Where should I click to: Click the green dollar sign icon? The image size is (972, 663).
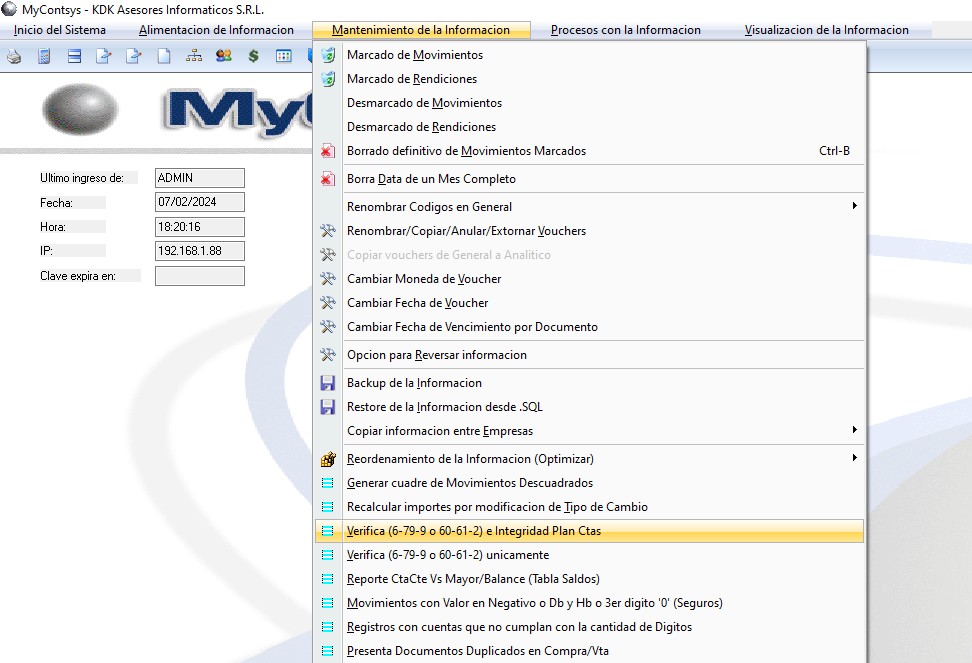coord(253,56)
